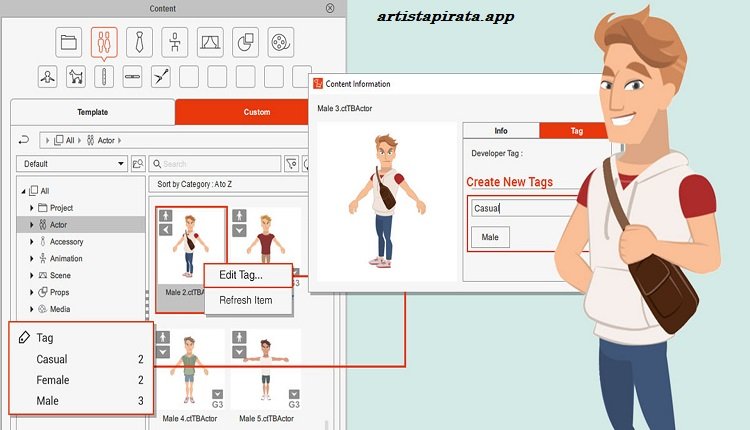Click the Tag label icon in Tag panel
The image size is (750, 430).
24,338
